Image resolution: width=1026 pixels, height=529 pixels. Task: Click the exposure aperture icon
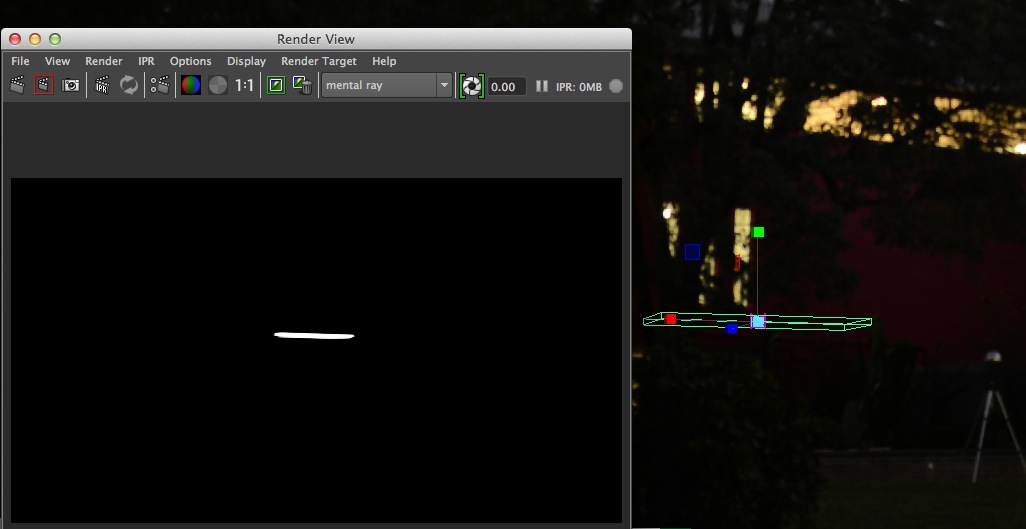pos(471,86)
